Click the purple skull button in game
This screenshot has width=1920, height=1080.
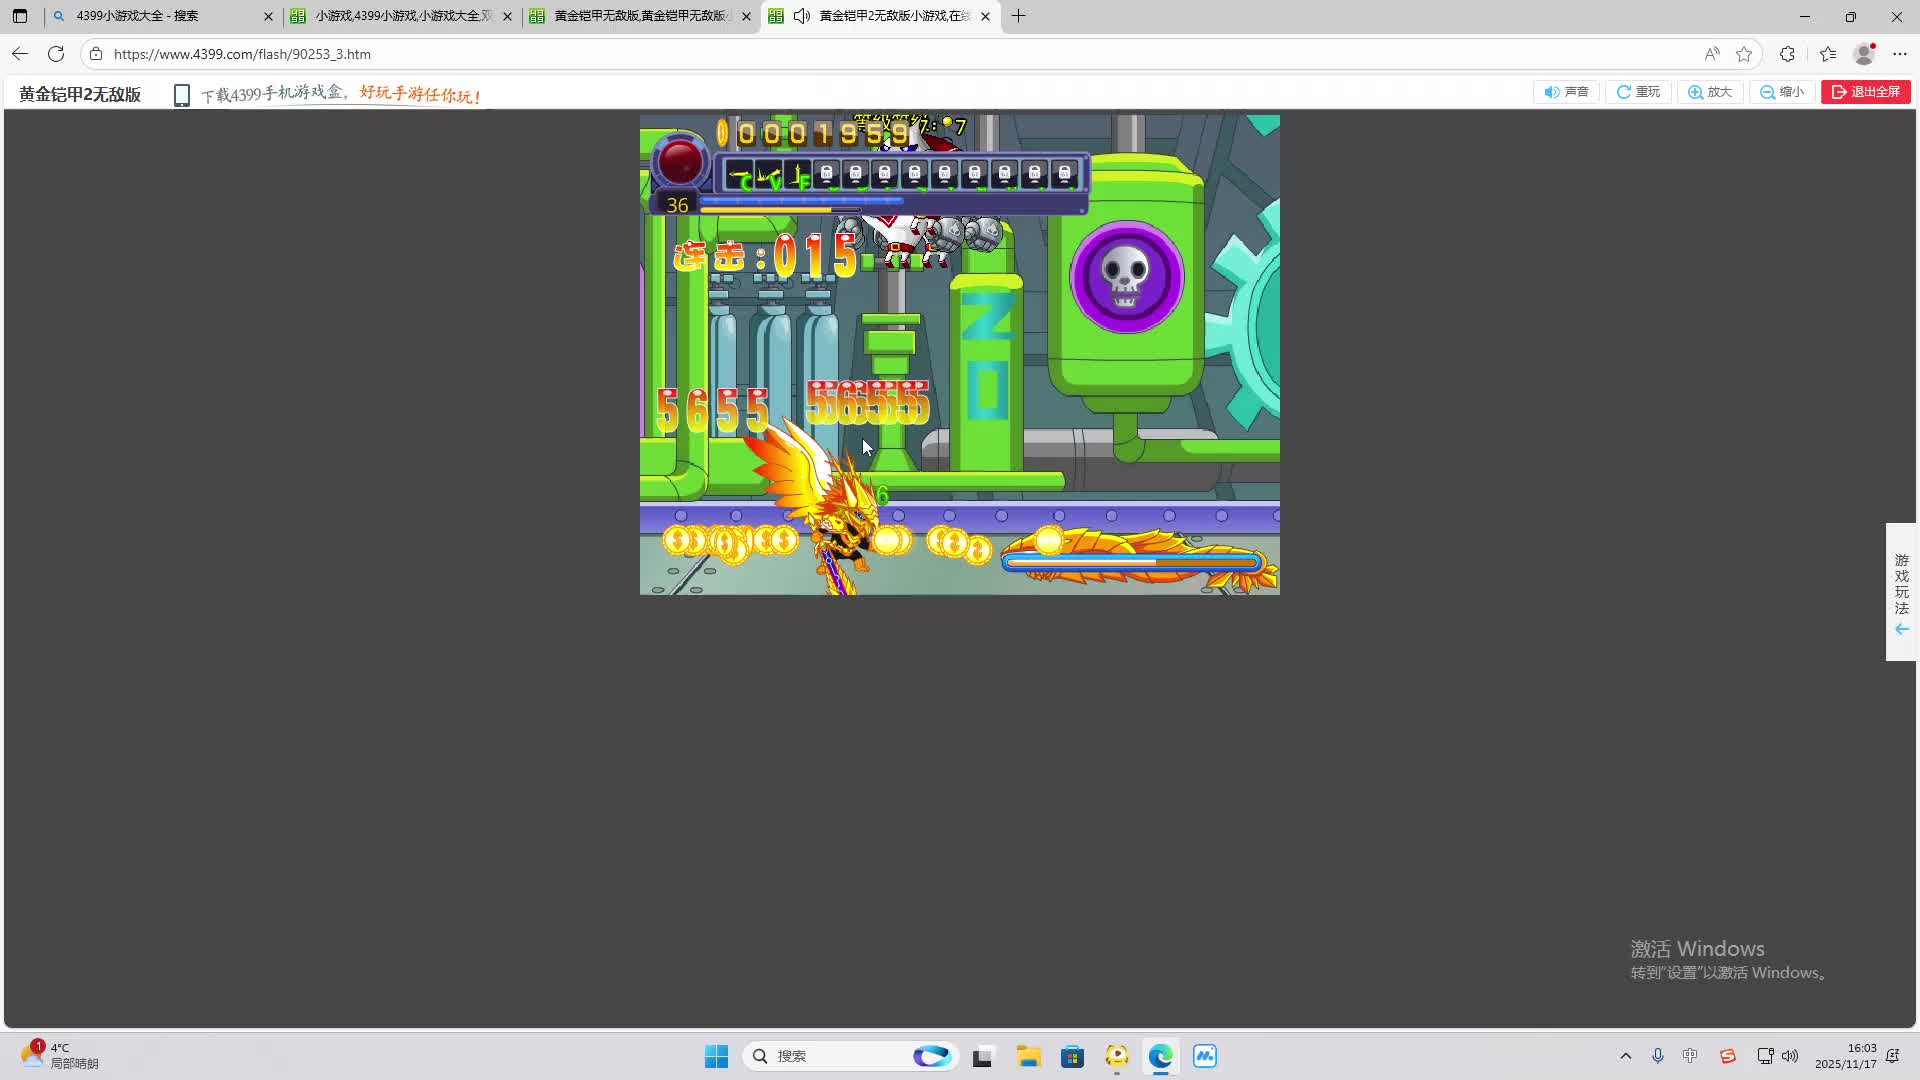point(1127,277)
